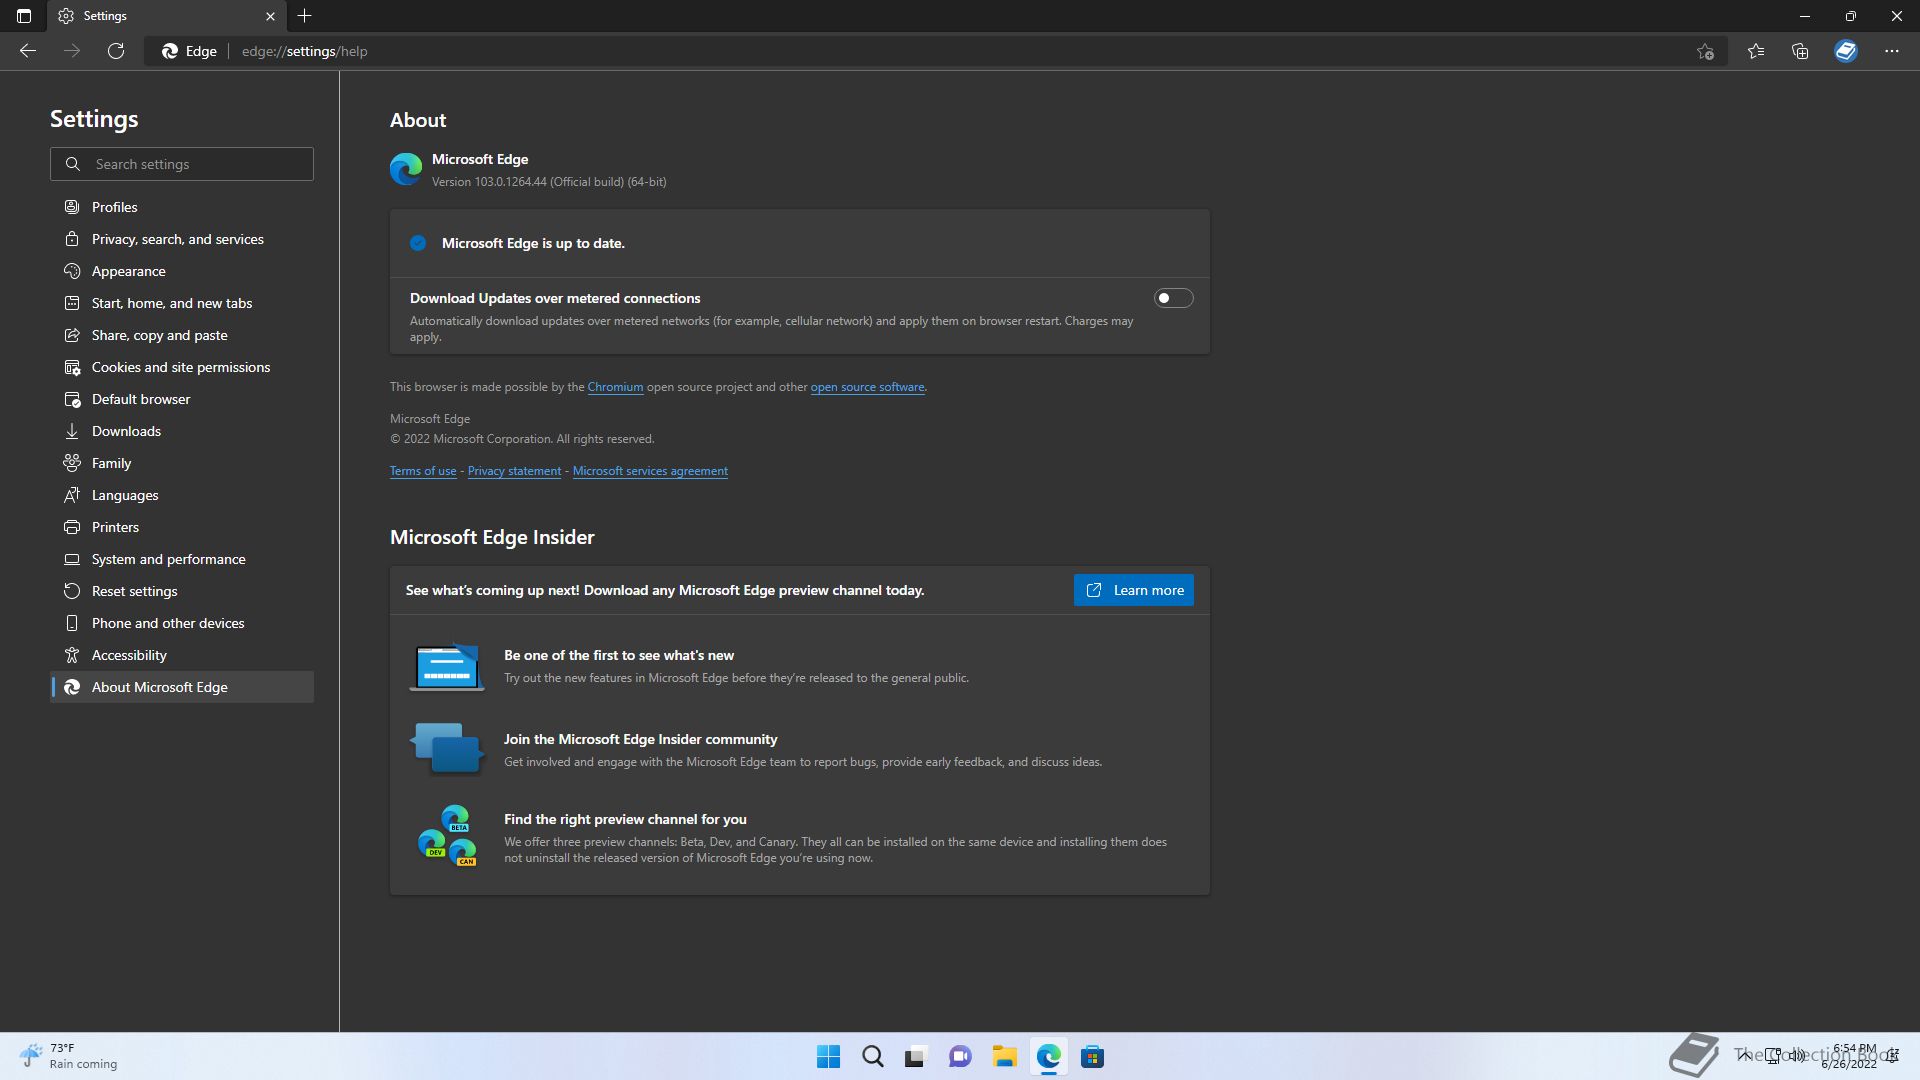Screen dimensions: 1920x1080
Task: Toggle Download Updates over metered connections
Action: point(1173,298)
